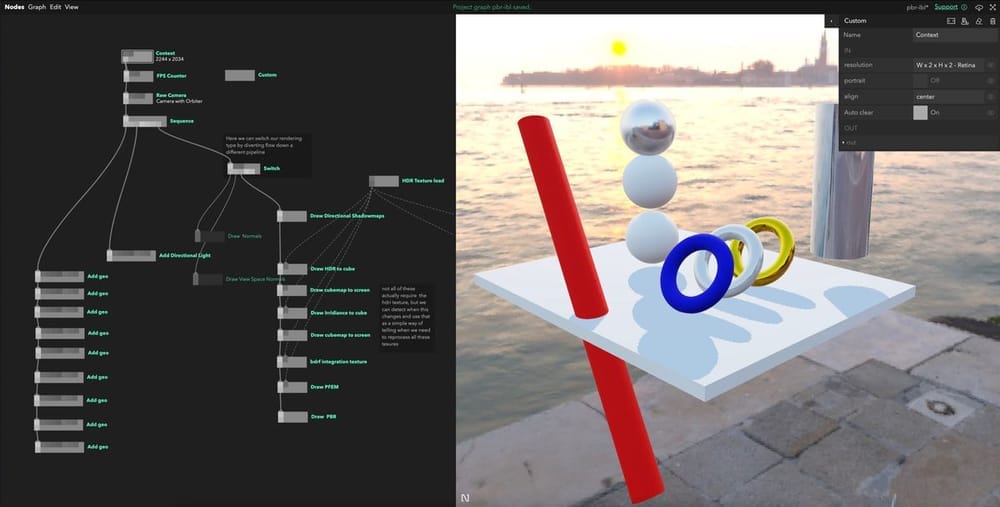Click the cloud publish icon in top bar

[x=978, y=7]
